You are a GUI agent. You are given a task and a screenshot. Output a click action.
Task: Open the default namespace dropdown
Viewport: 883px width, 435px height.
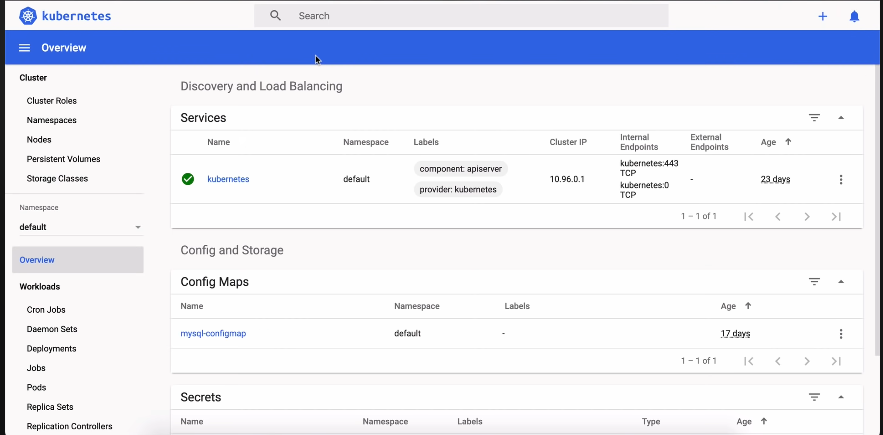pyautogui.click(x=80, y=227)
